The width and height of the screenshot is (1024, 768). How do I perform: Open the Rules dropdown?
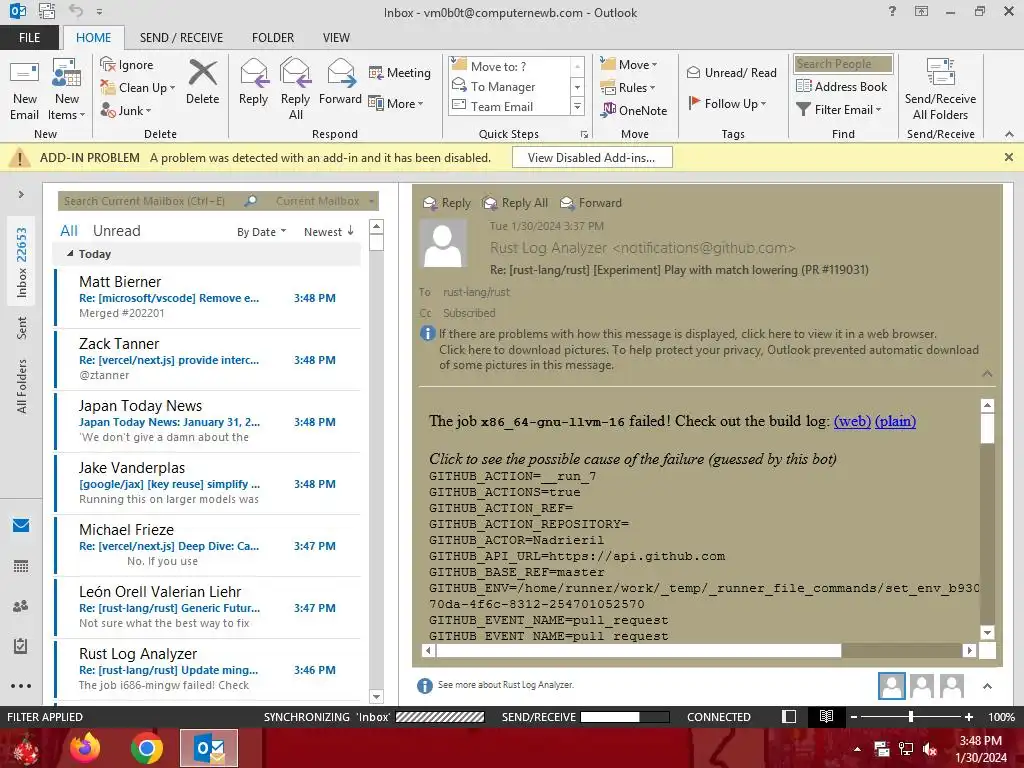tap(628, 88)
